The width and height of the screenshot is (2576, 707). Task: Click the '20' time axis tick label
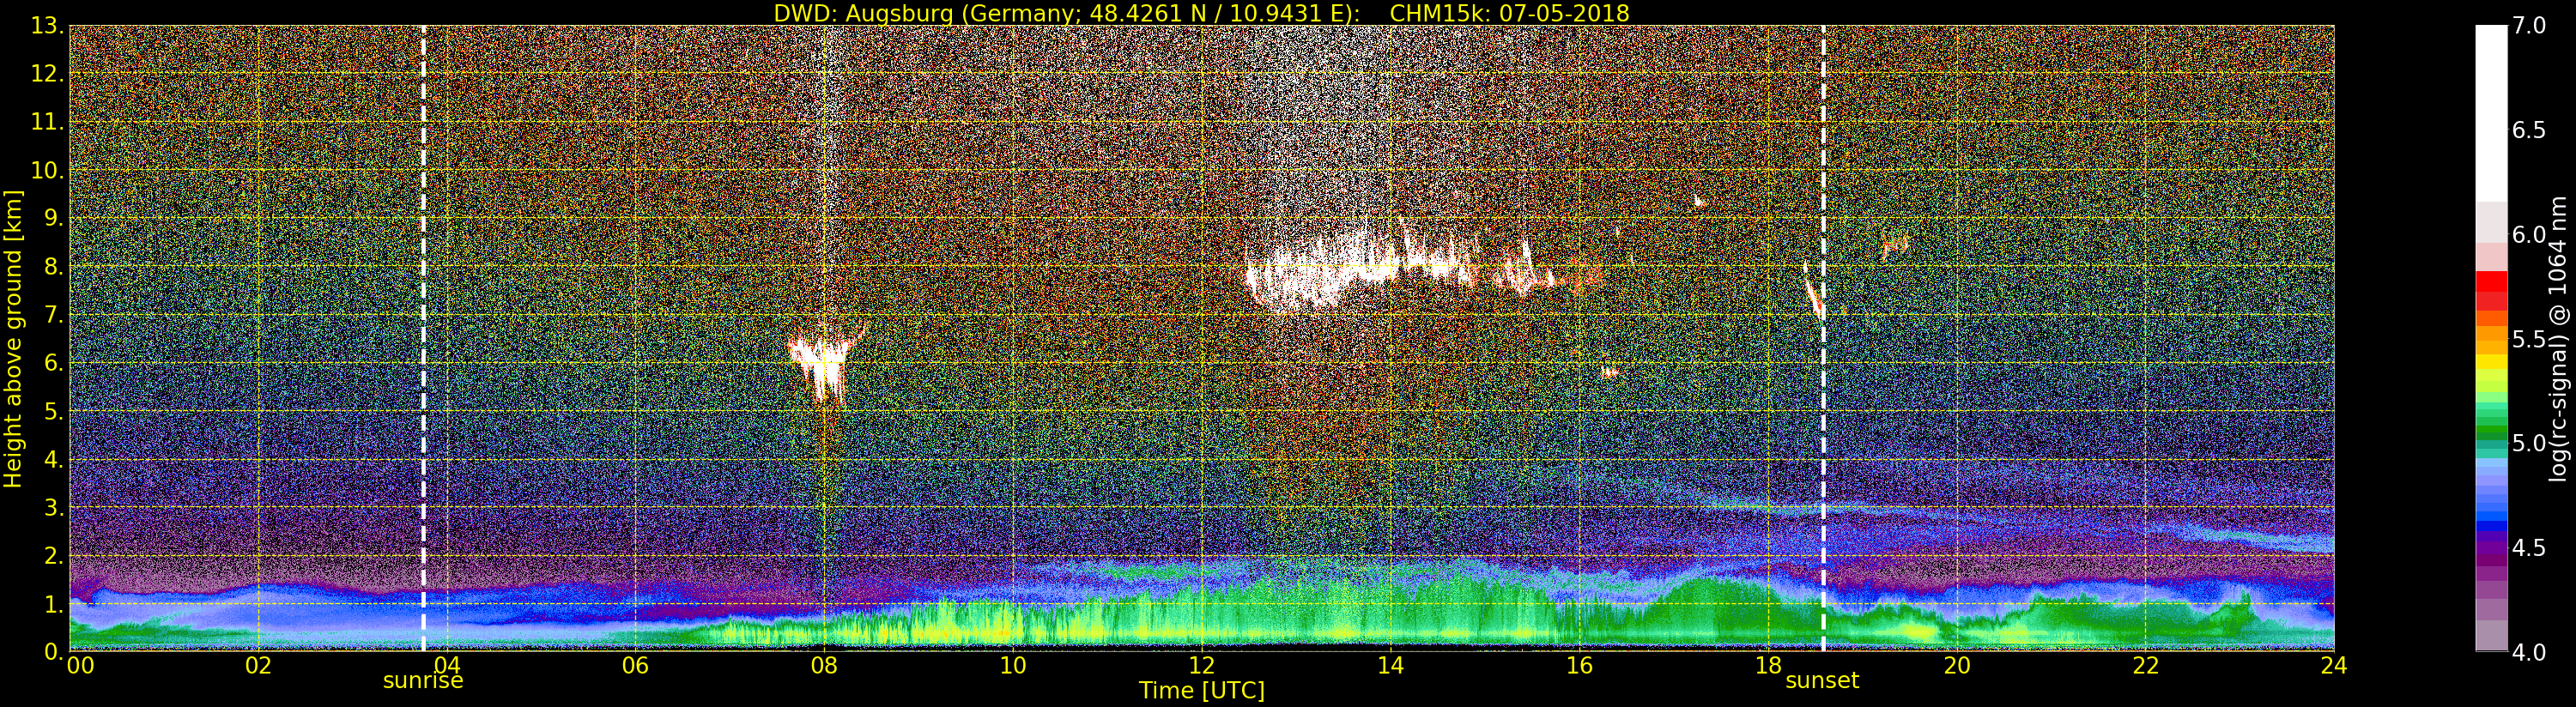pyautogui.click(x=1957, y=666)
